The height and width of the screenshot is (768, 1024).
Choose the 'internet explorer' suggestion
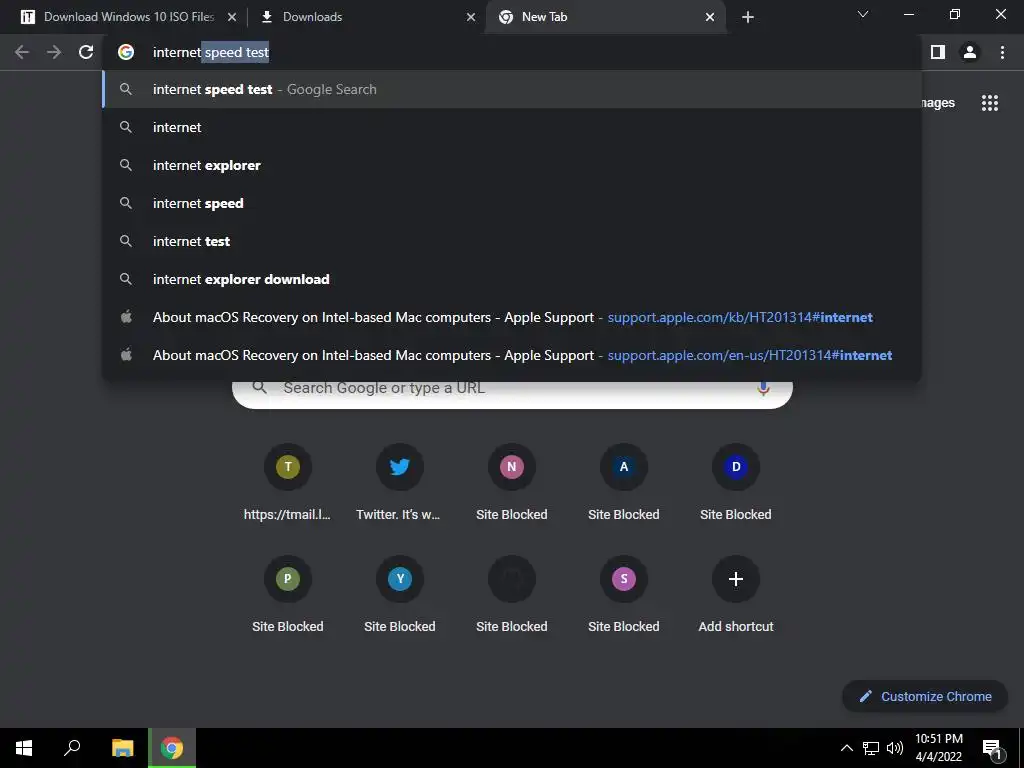tap(512, 165)
